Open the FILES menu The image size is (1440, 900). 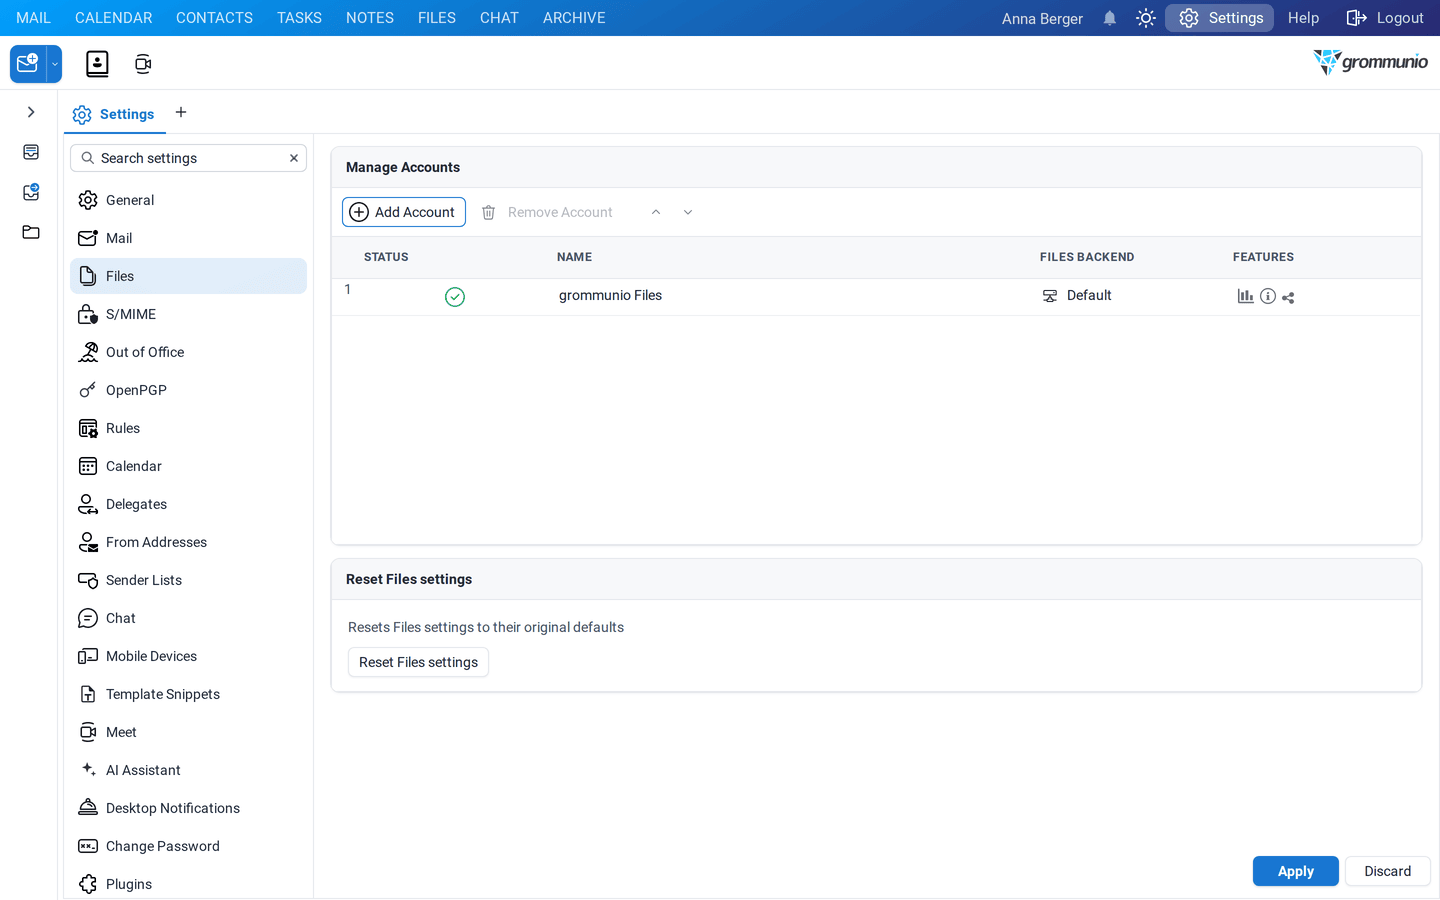pyautogui.click(x=437, y=18)
